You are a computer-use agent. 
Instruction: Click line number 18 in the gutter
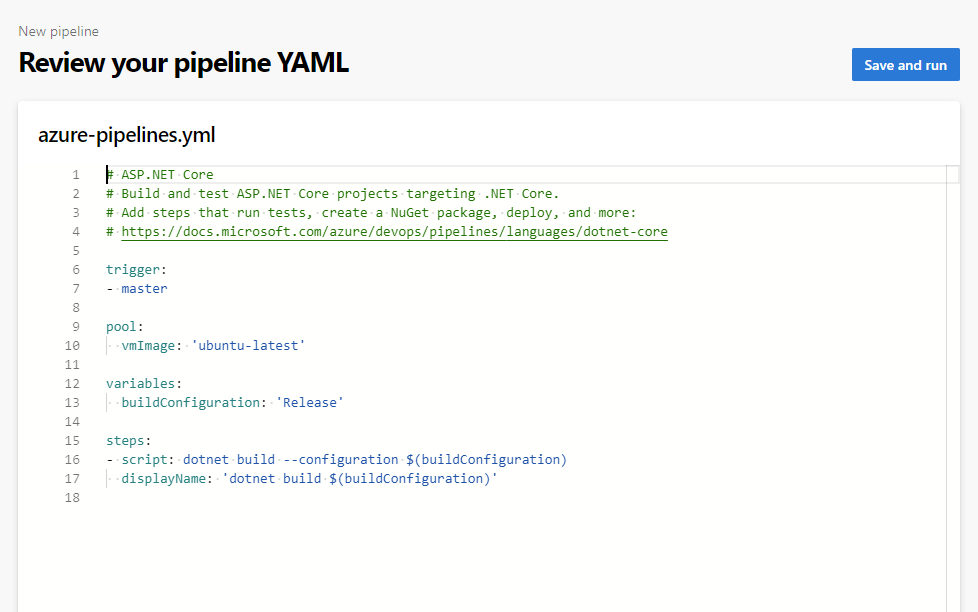point(72,497)
